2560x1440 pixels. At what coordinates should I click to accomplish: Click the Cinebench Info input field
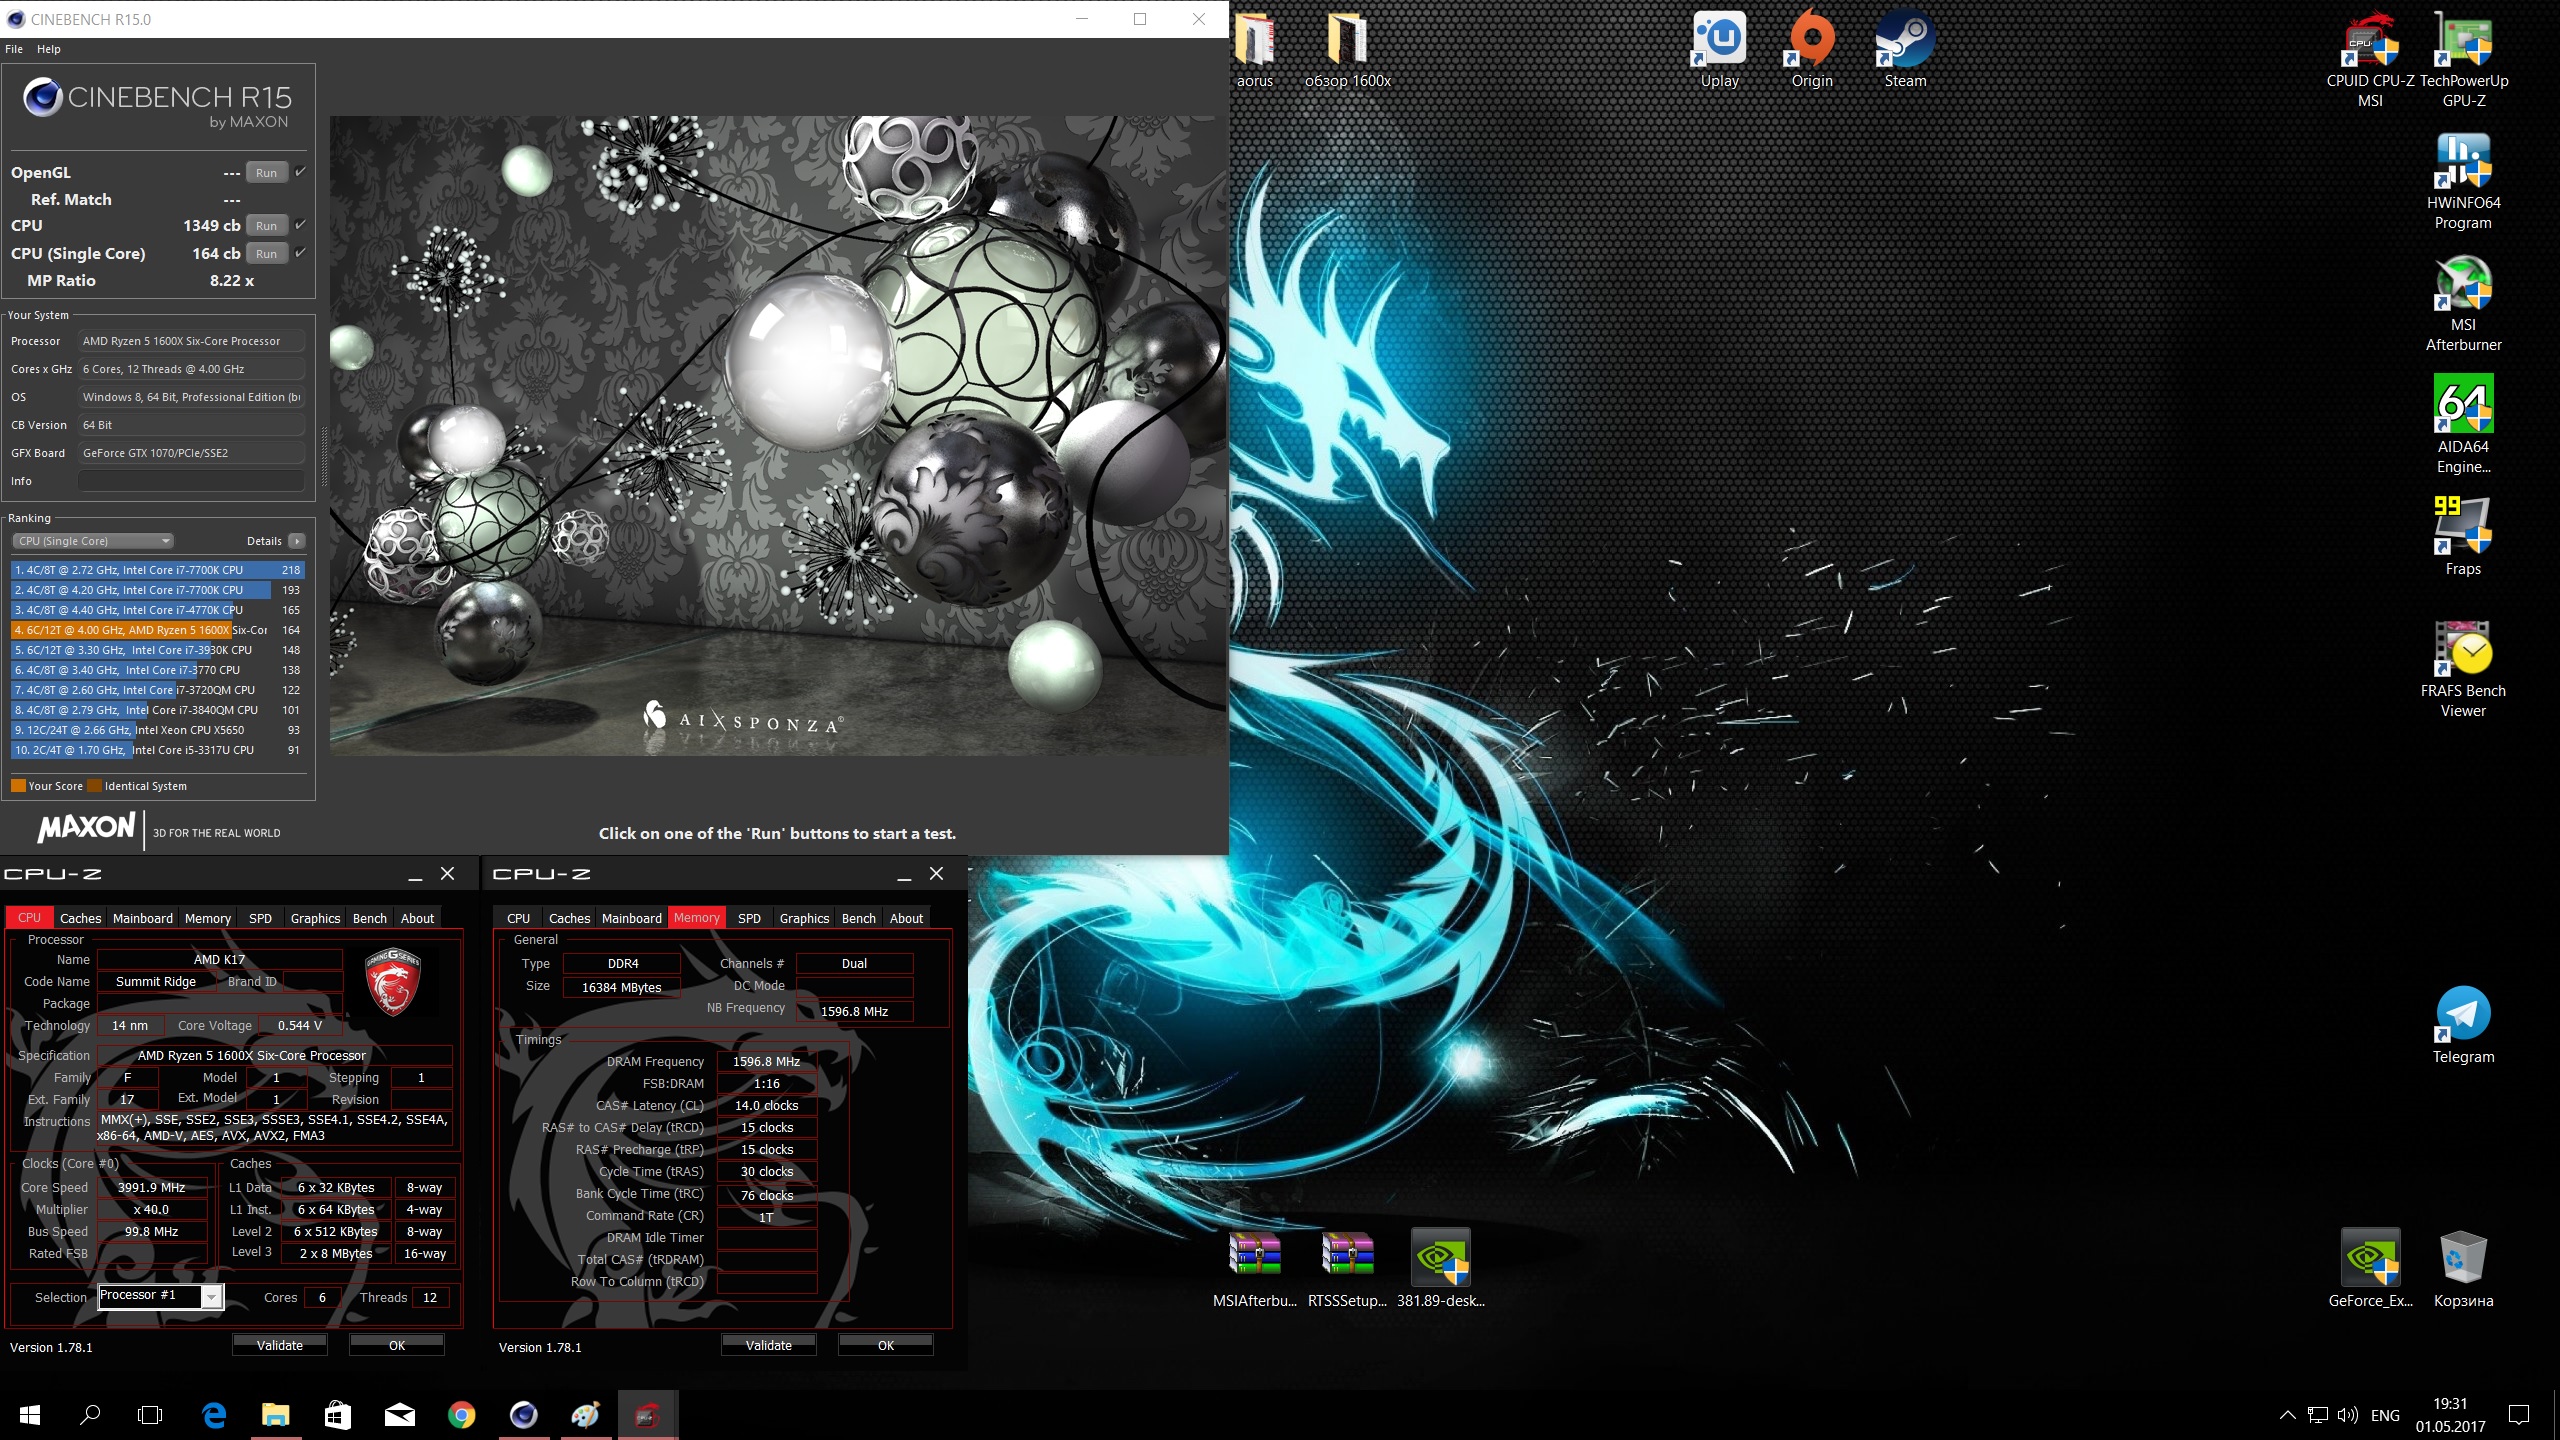[191, 481]
